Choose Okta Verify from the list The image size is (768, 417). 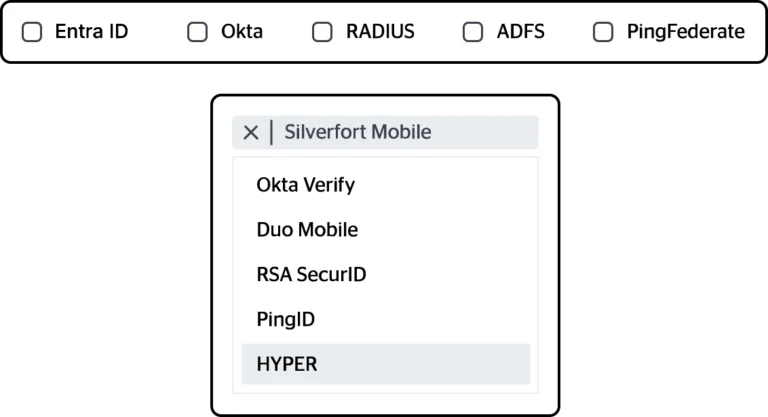pos(306,185)
